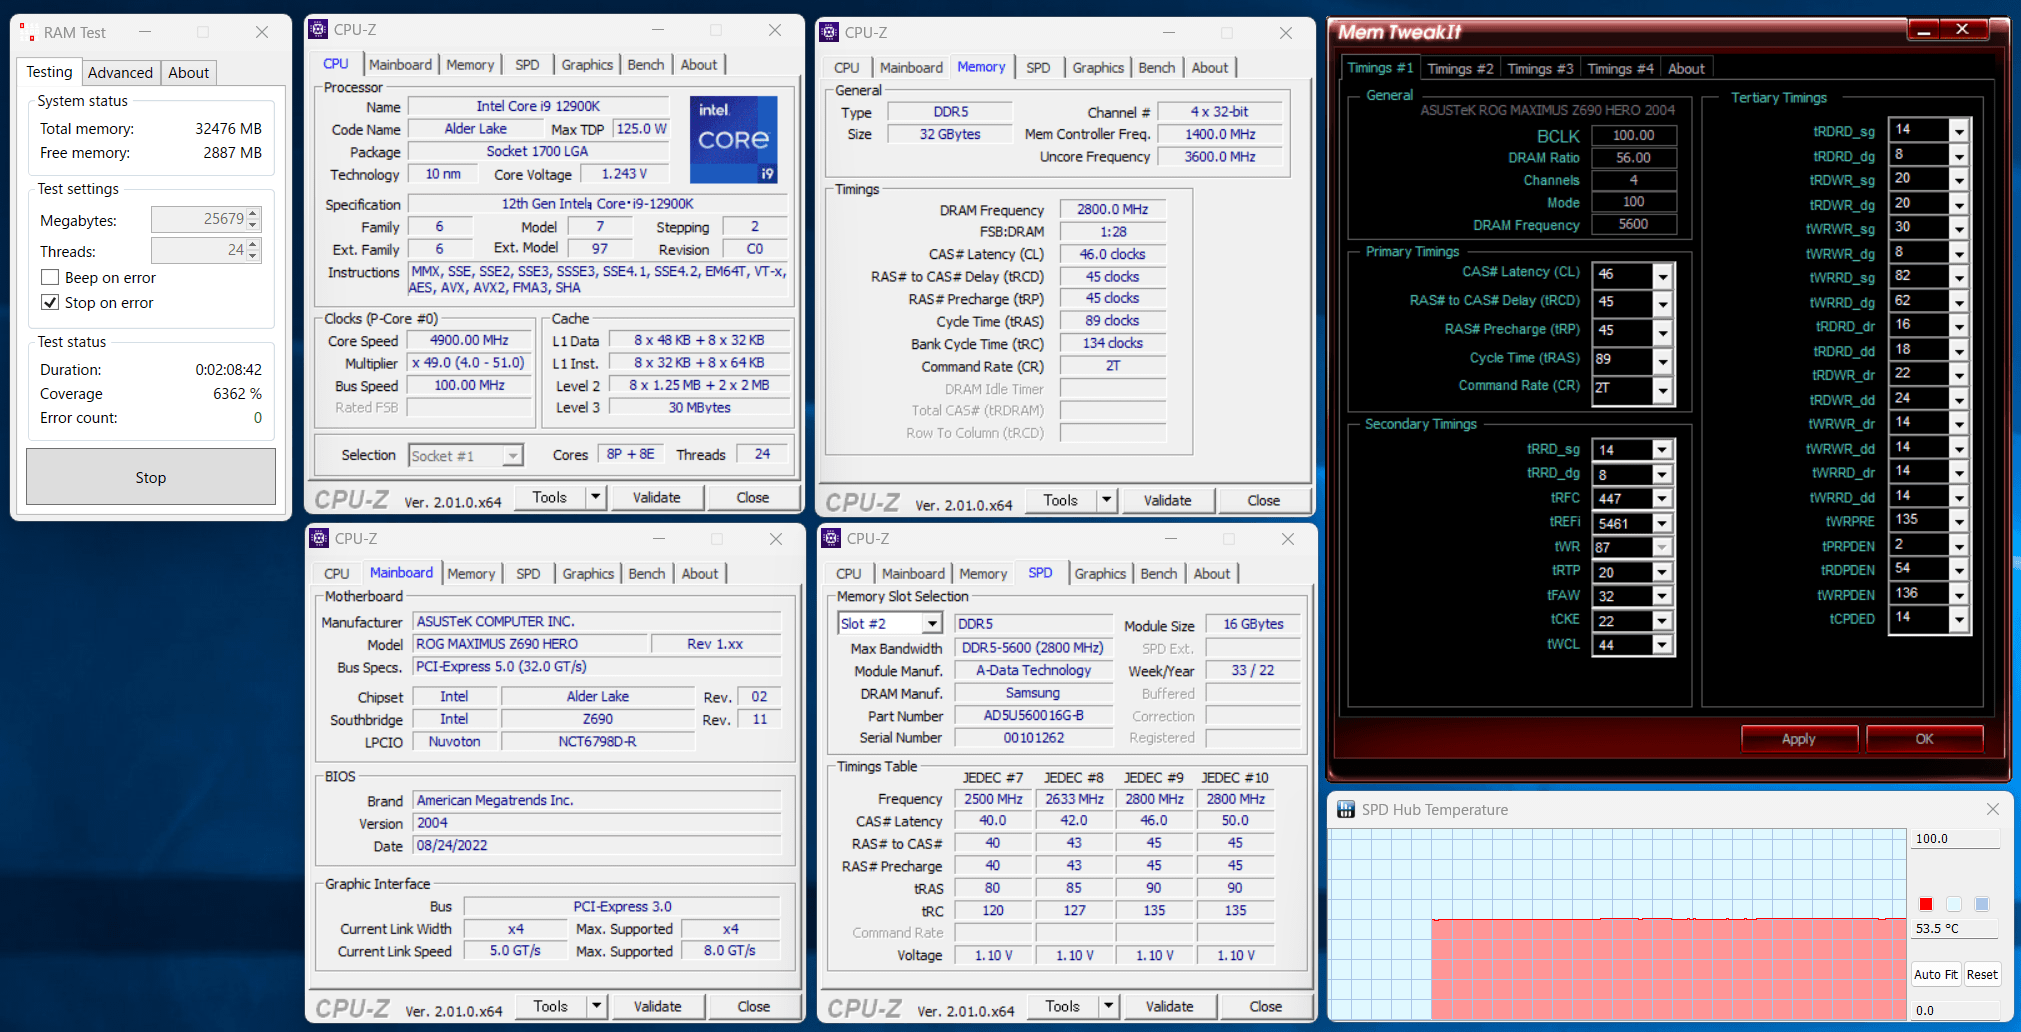This screenshot has height=1032, width=2021.
Task: Click the 100.0 upper limit field in SPD Hub
Action: pos(1955,838)
